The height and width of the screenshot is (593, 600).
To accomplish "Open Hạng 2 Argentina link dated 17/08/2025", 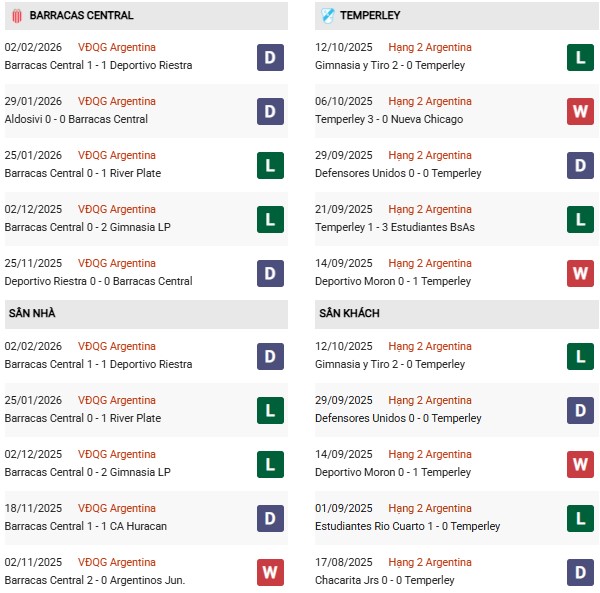I will tap(430, 563).
